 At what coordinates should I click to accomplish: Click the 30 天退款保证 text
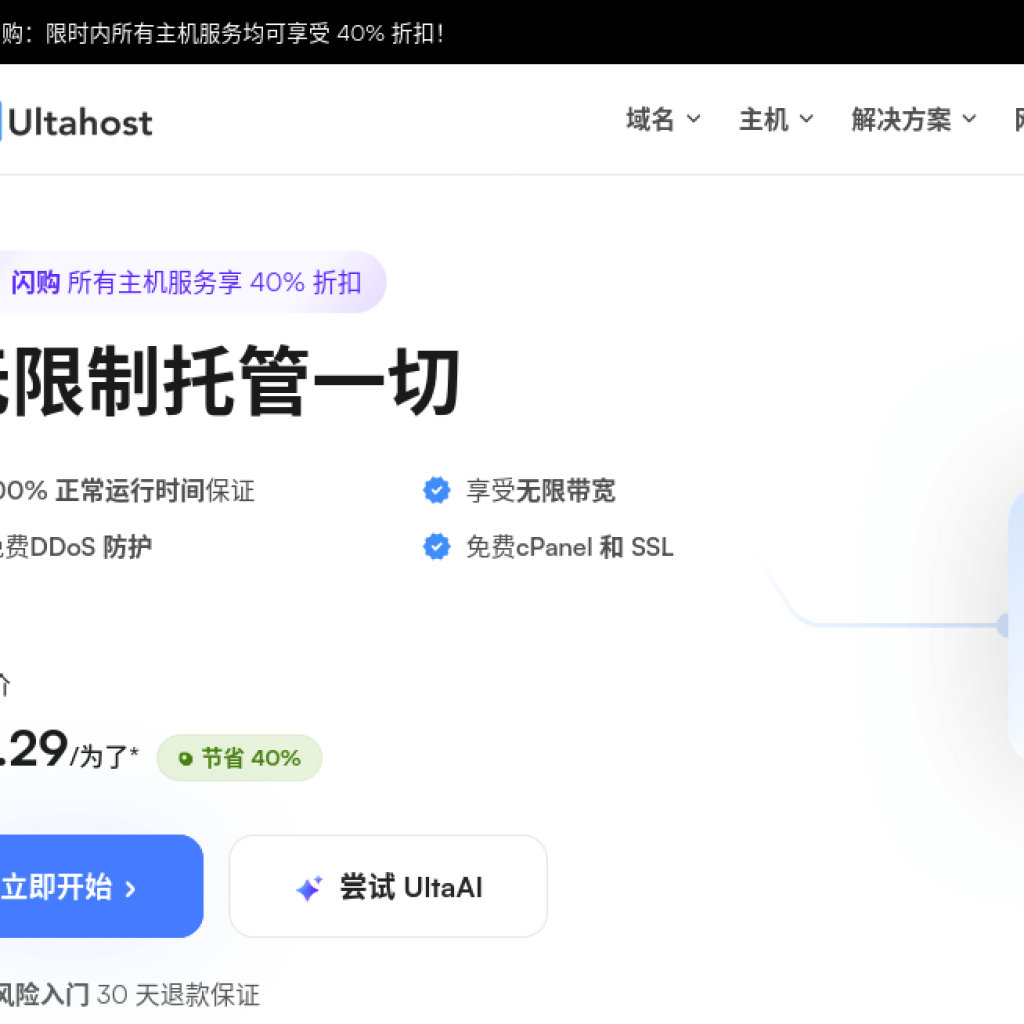click(x=175, y=996)
